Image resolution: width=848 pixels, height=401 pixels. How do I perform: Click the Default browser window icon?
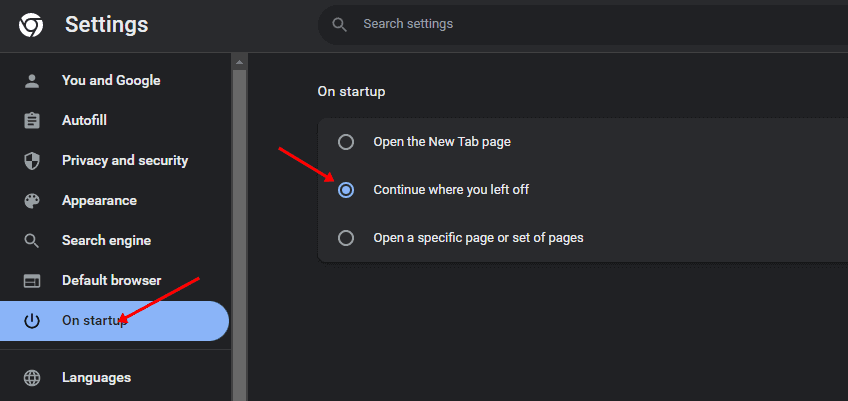(x=32, y=281)
